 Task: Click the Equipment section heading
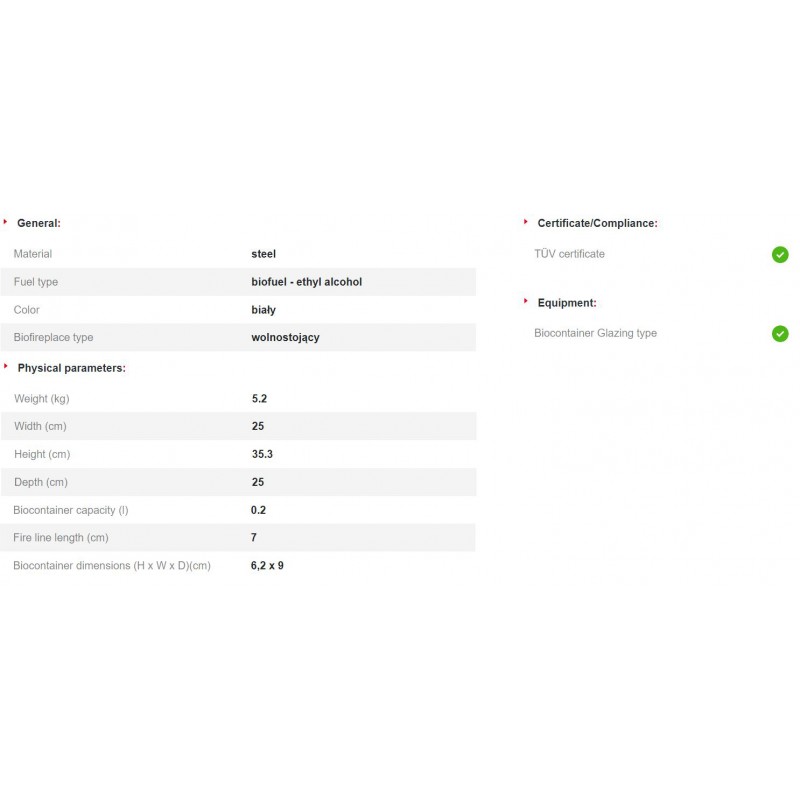point(566,303)
